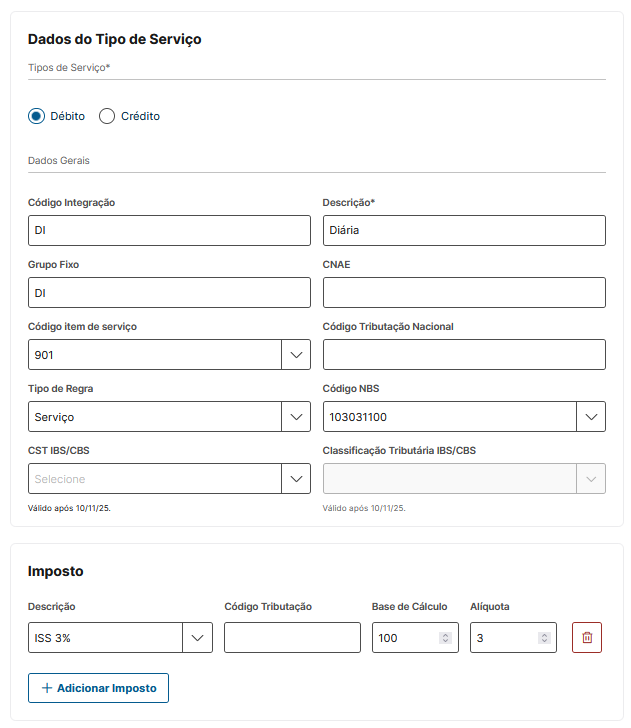Focus the Código Tributação Nacional field
631x728 pixels.
coord(464,355)
